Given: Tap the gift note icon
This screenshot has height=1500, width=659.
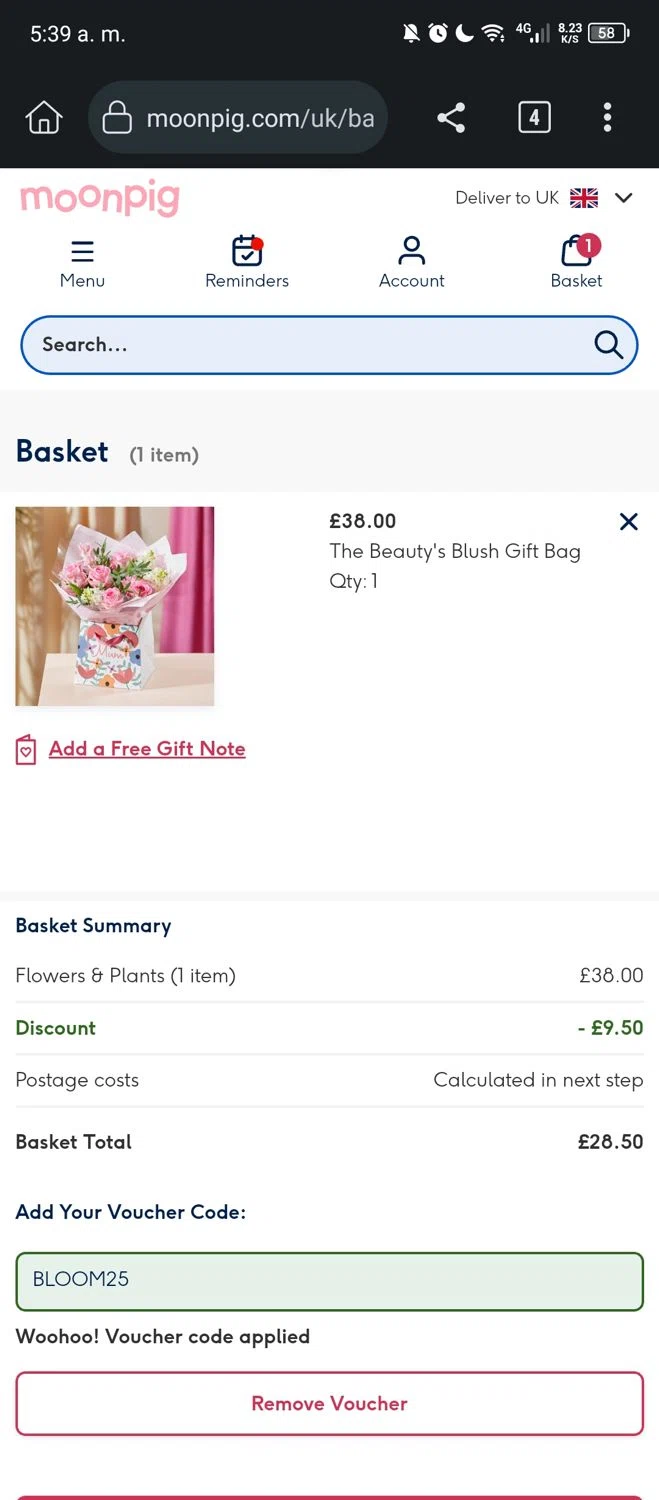Looking at the screenshot, I should coord(26,750).
